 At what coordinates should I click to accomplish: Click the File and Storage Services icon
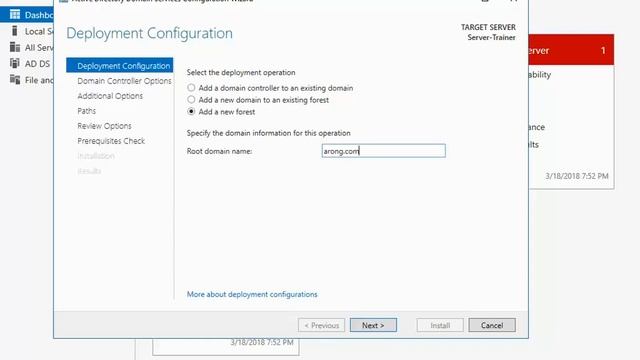tap(15, 80)
